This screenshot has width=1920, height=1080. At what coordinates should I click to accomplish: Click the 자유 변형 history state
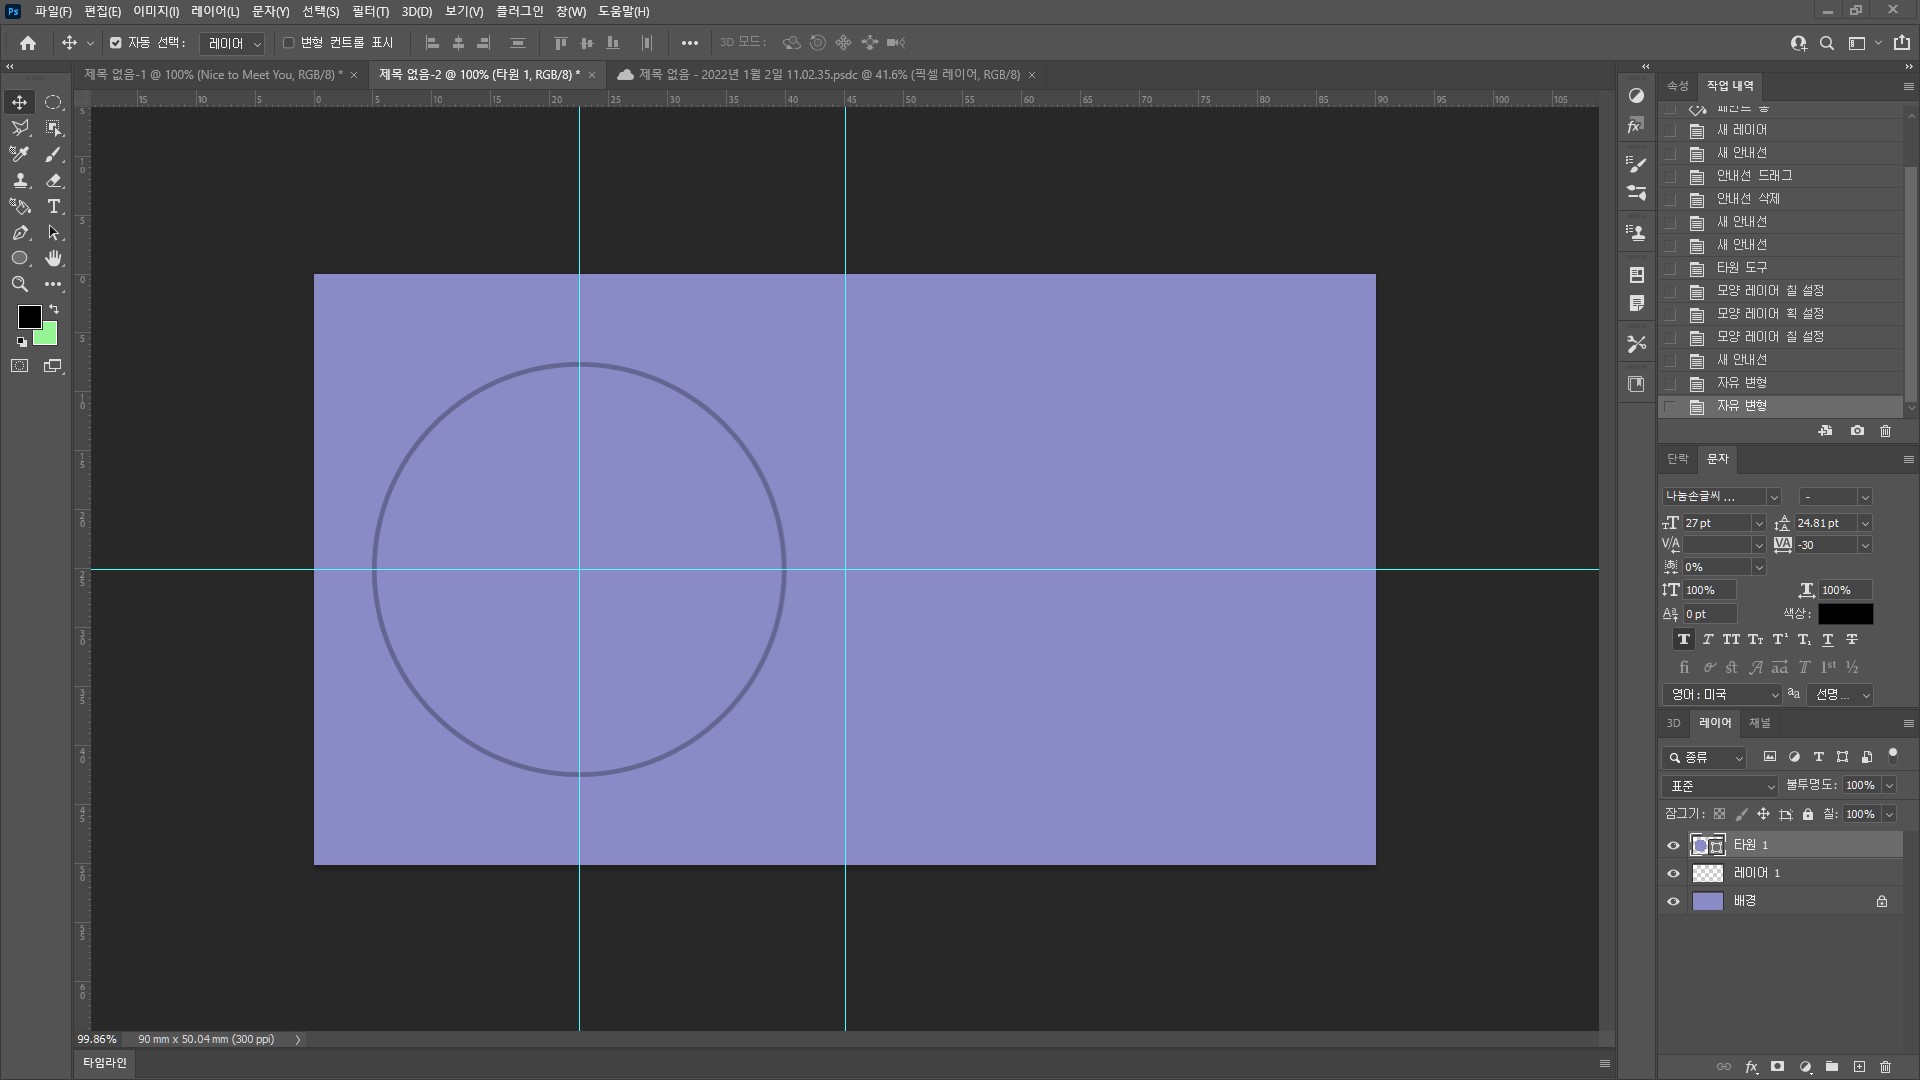[1741, 406]
